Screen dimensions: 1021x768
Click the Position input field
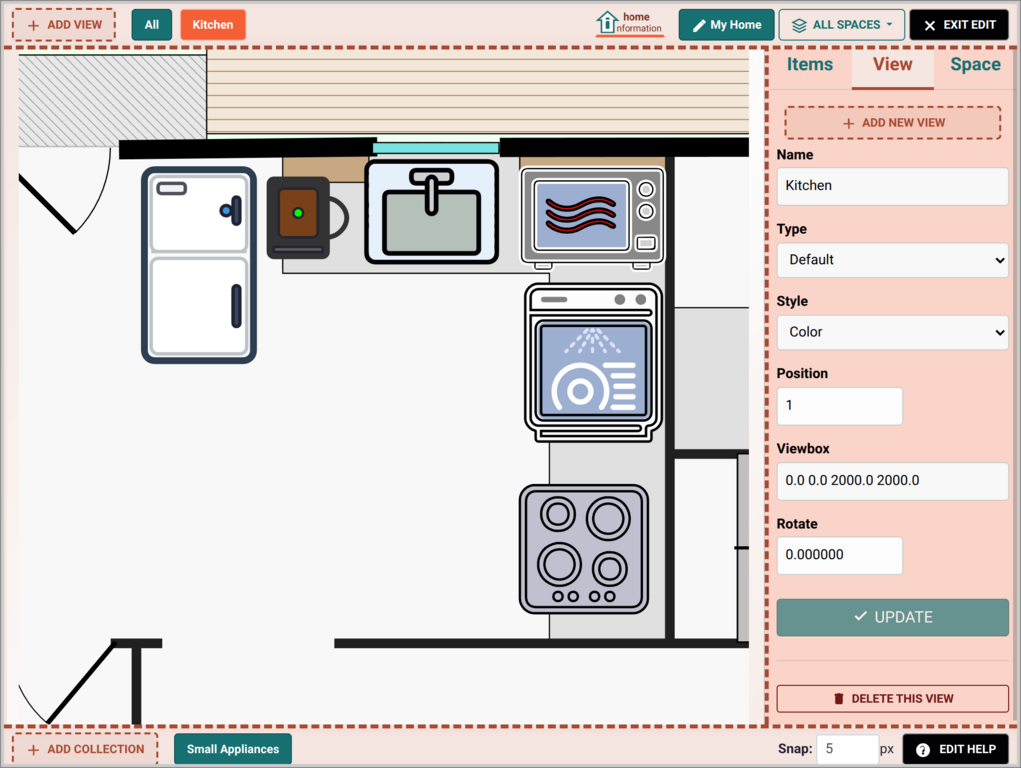point(839,406)
